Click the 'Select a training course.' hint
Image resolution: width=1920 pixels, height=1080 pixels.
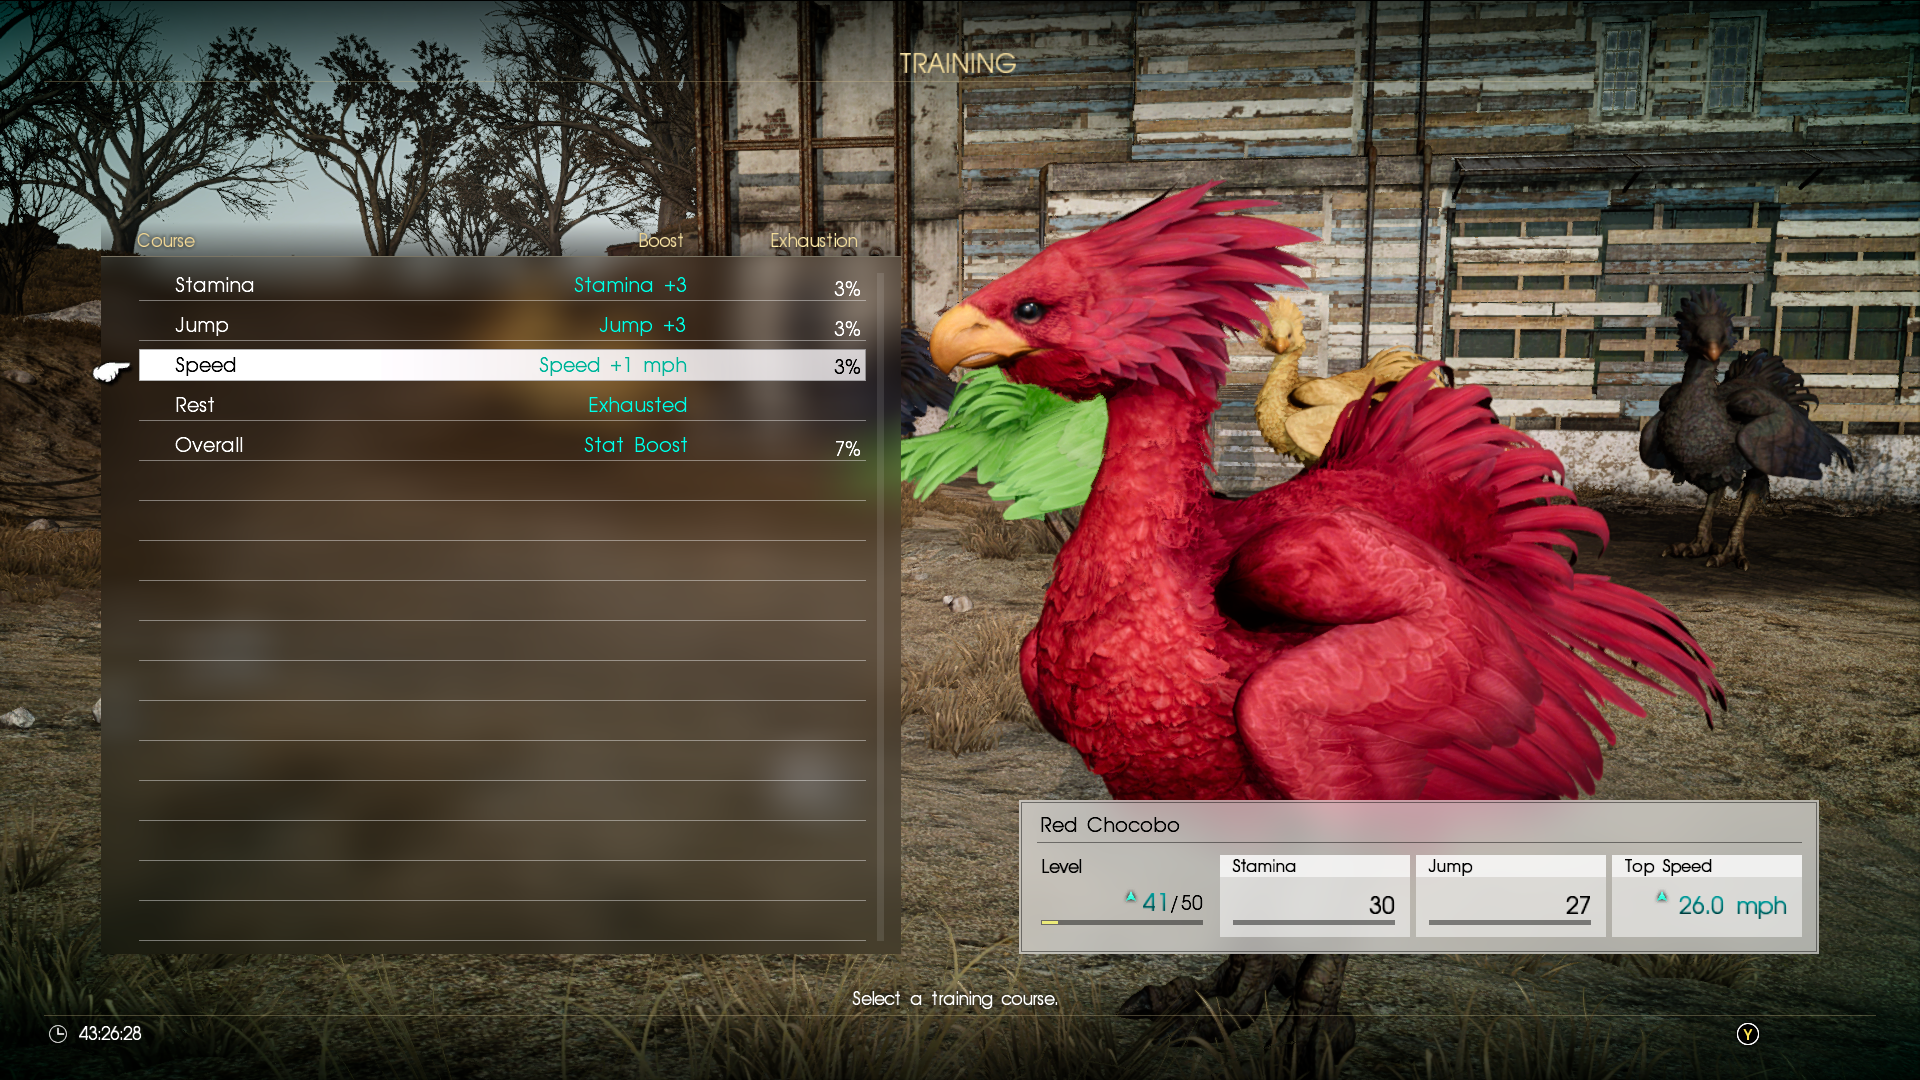(x=955, y=999)
